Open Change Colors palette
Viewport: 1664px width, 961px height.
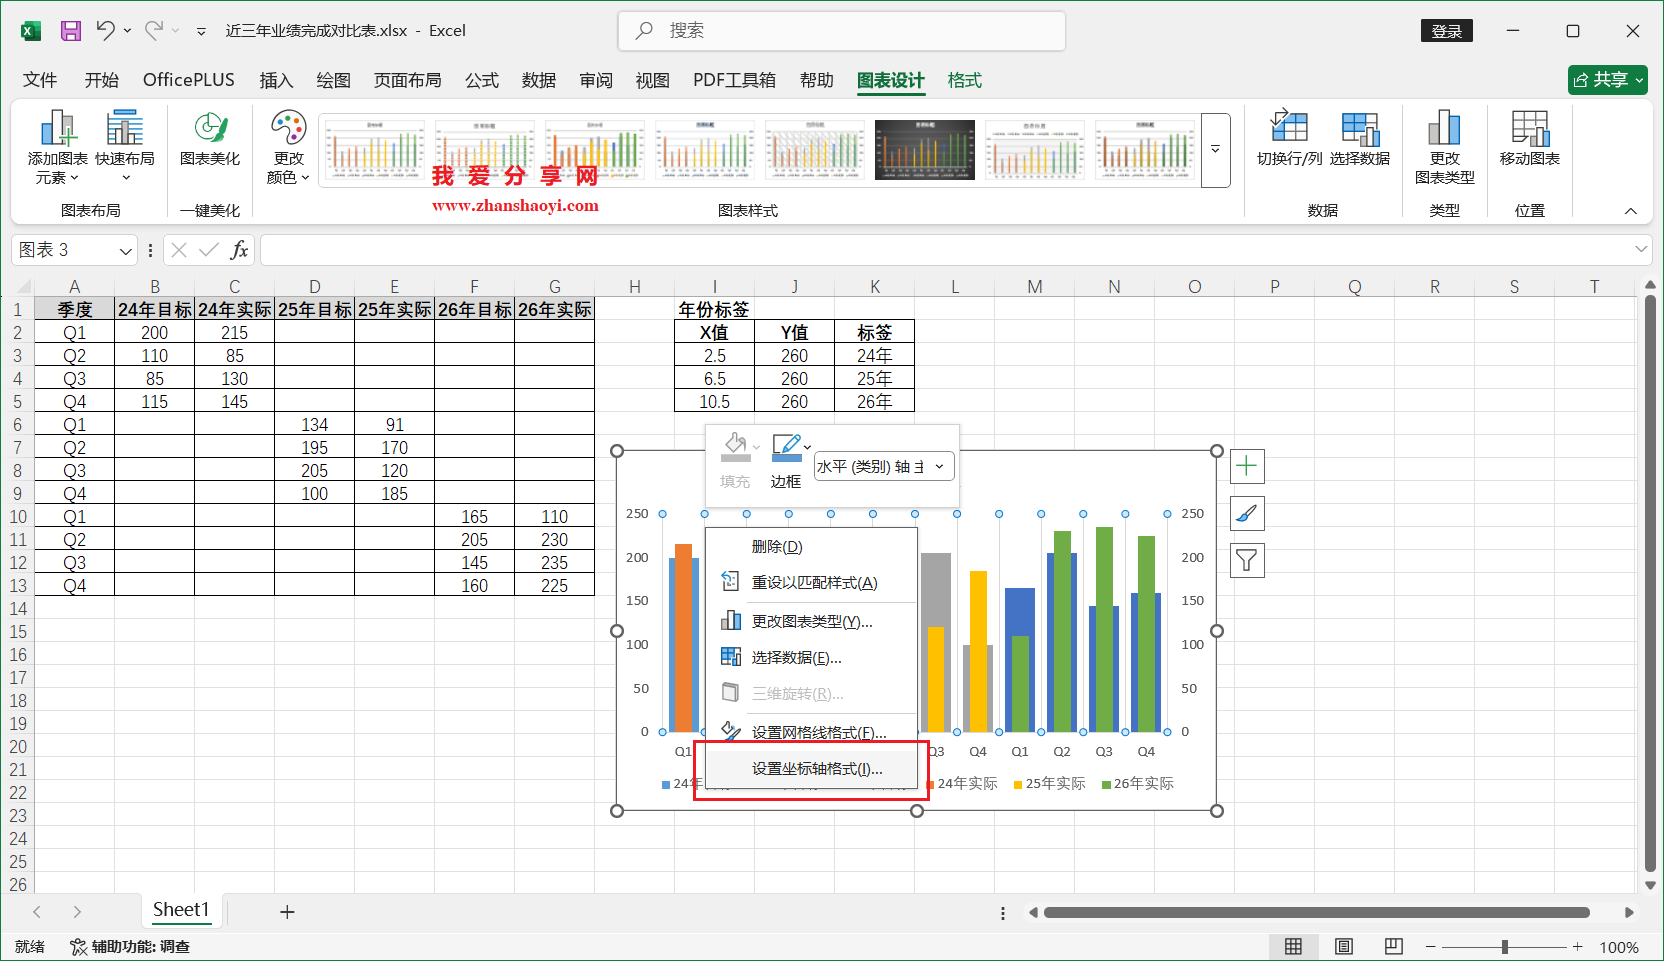(288, 147)
